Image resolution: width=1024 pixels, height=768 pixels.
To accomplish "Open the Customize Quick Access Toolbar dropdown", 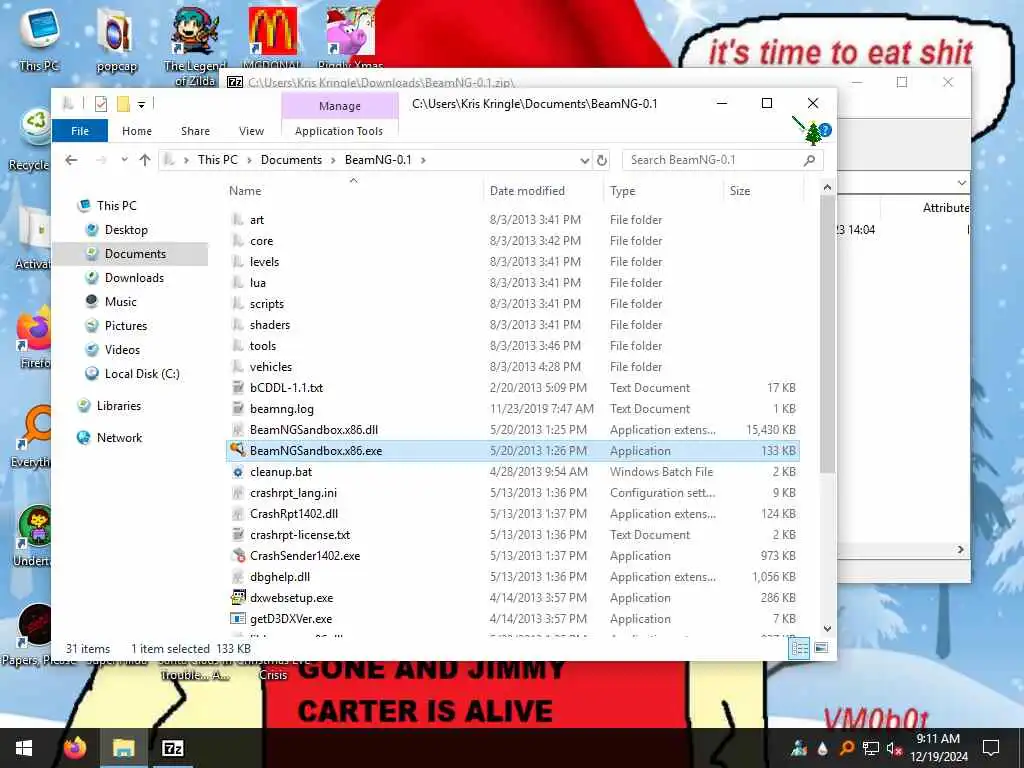I will point(142,104).
